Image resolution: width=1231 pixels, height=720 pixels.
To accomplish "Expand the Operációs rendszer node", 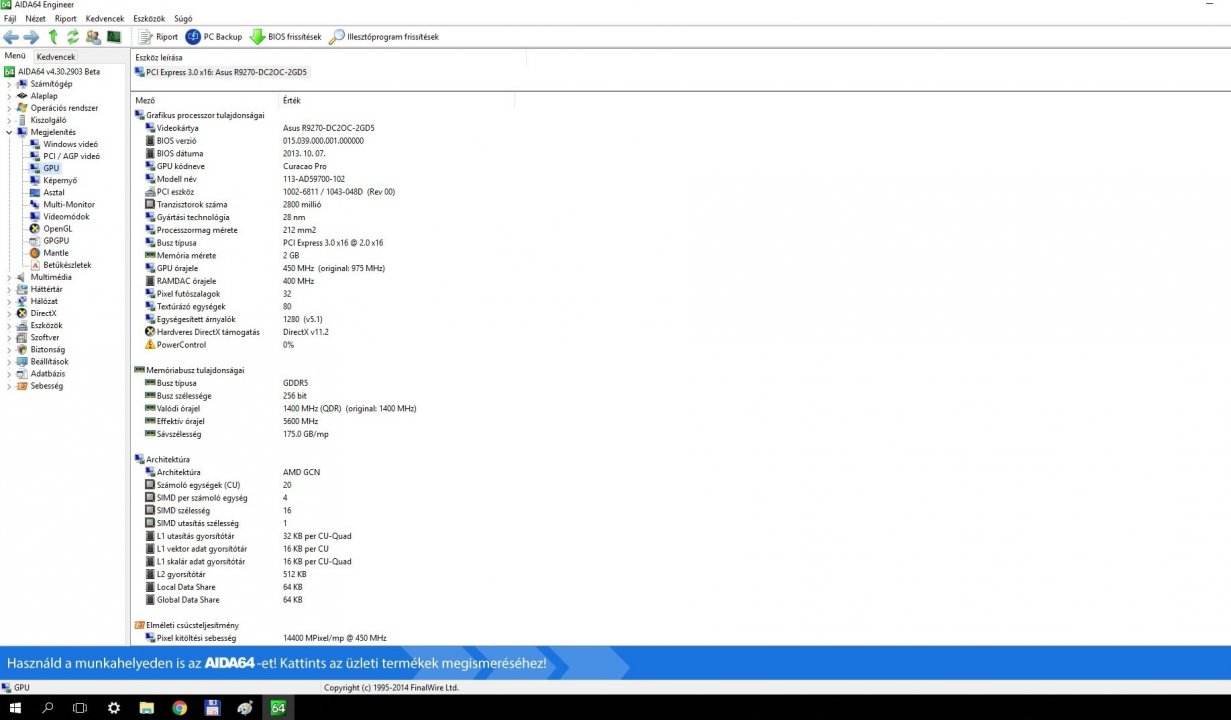I will click(x=9, y=108).
